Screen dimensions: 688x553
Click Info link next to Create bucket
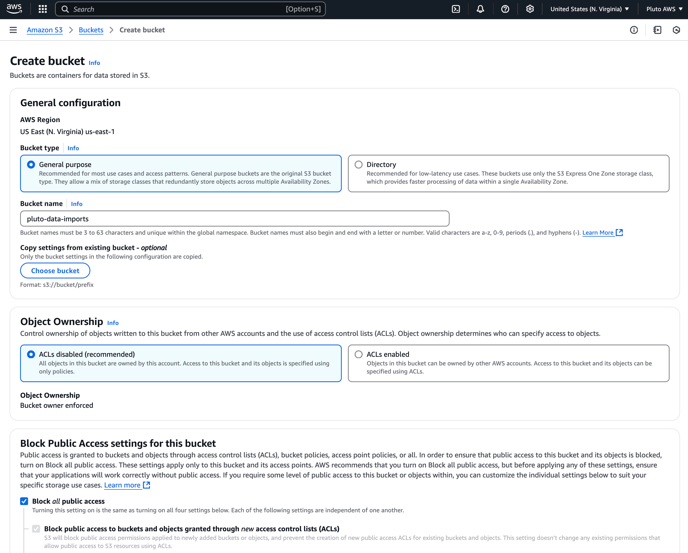pos(94,63)
